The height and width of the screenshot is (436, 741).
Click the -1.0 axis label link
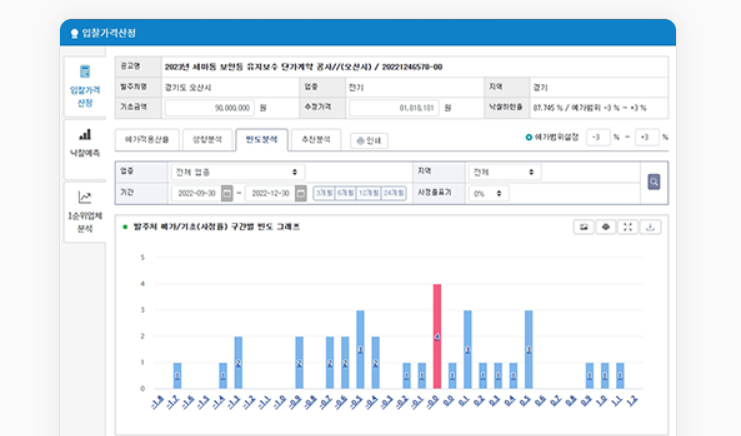[x=280, y=402]
